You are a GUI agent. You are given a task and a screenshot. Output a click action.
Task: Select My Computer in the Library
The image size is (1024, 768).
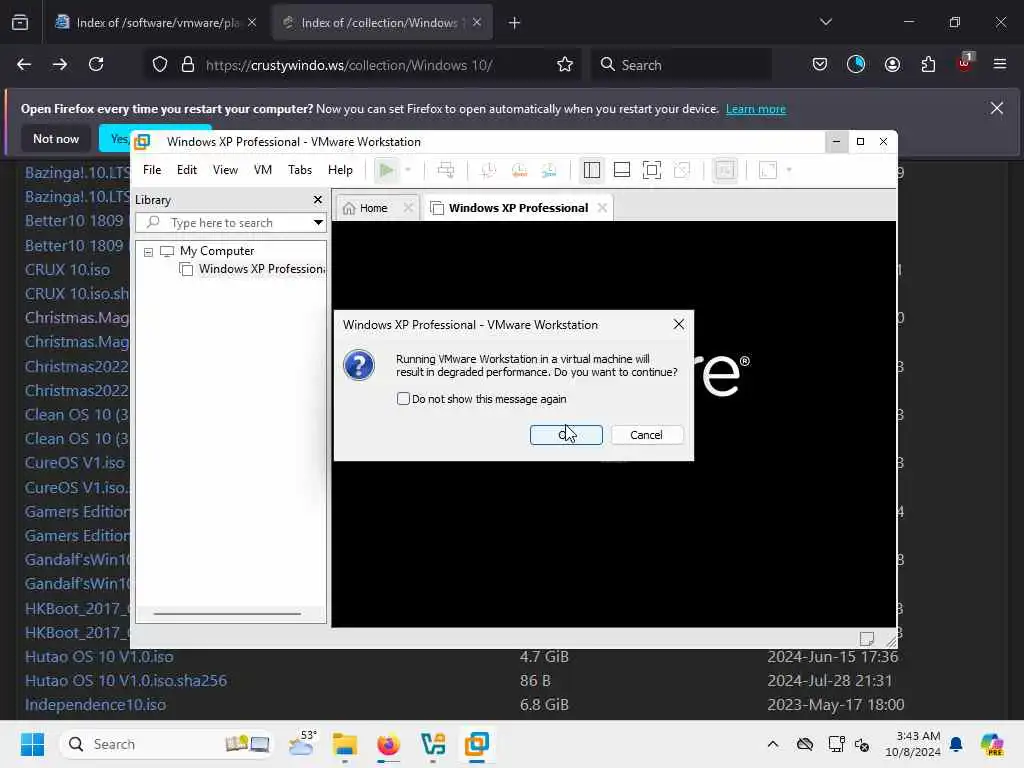217,251
